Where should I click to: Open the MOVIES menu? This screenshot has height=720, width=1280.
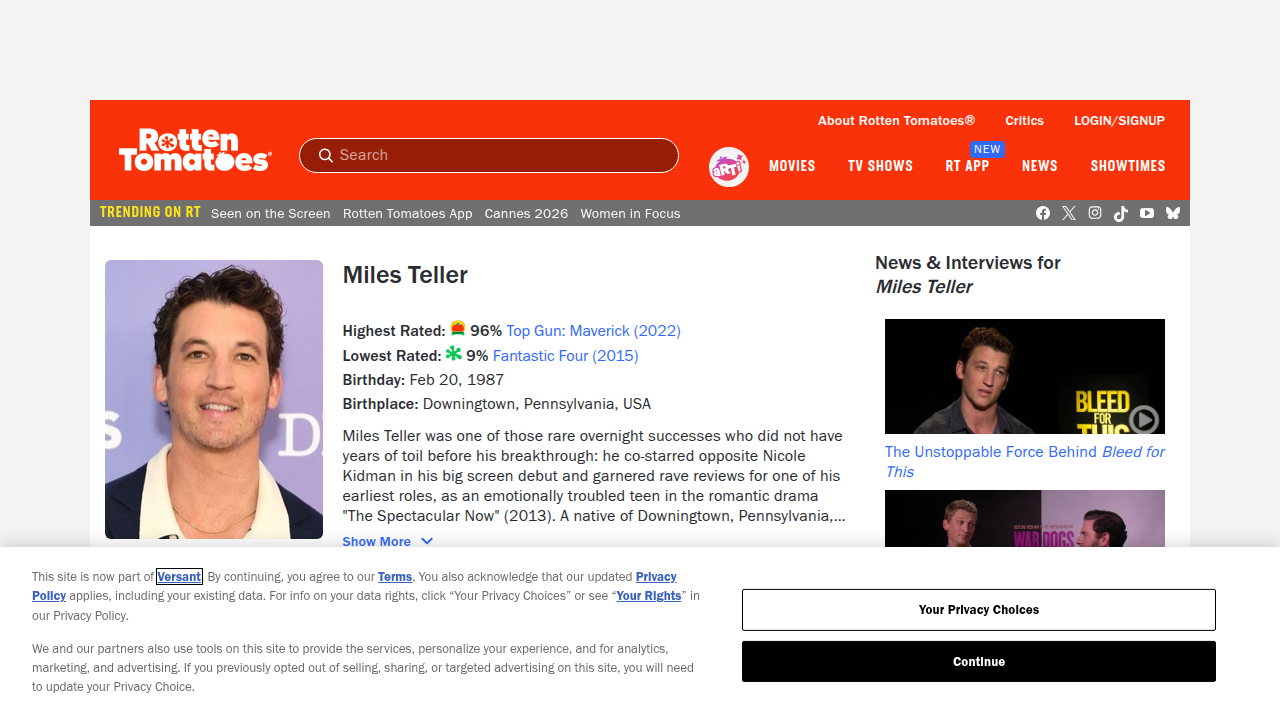pos(792,166)
